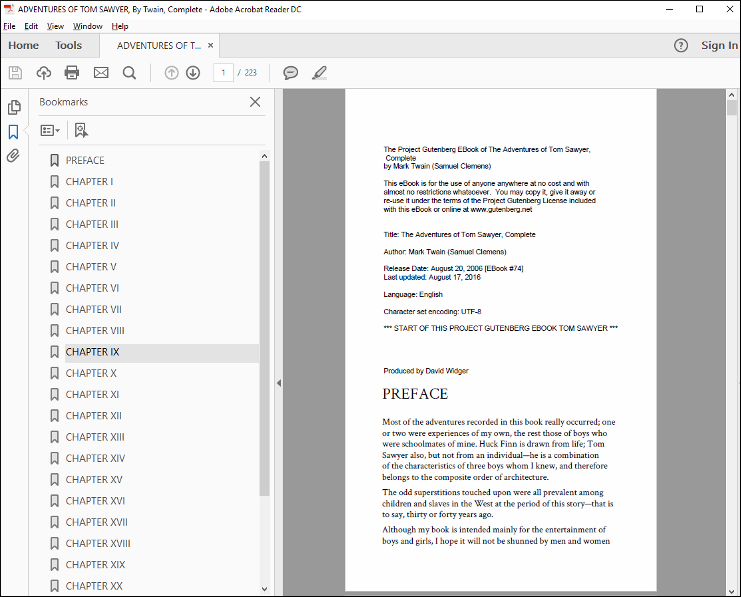Expand the bookmark options dropdown

pos(50,130)
